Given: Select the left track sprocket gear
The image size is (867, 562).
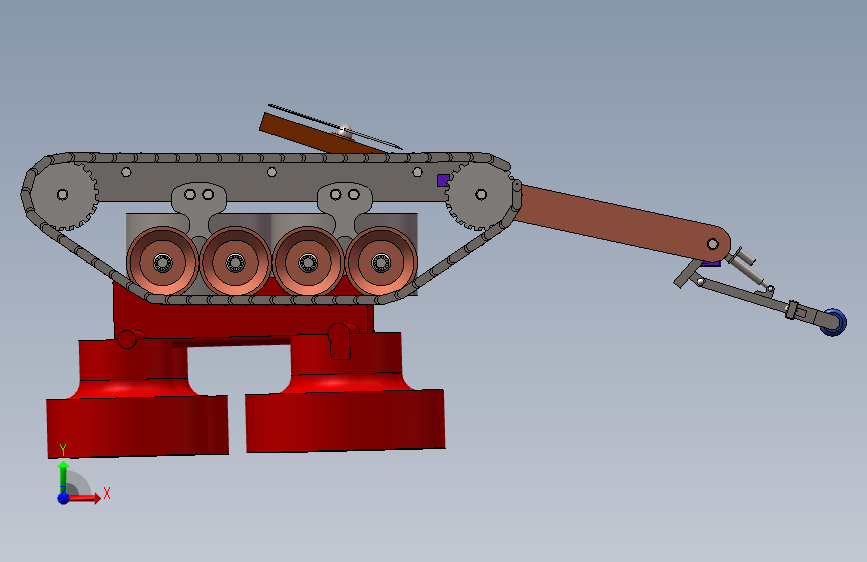Looking at the screenshot, I should 63,194.
